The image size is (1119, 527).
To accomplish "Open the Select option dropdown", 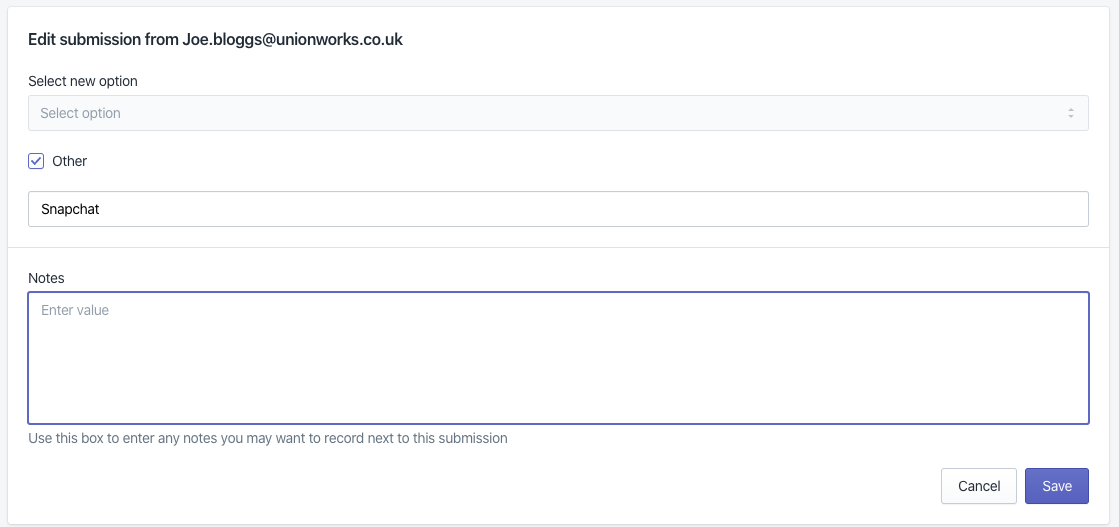I will pos(557,113).
